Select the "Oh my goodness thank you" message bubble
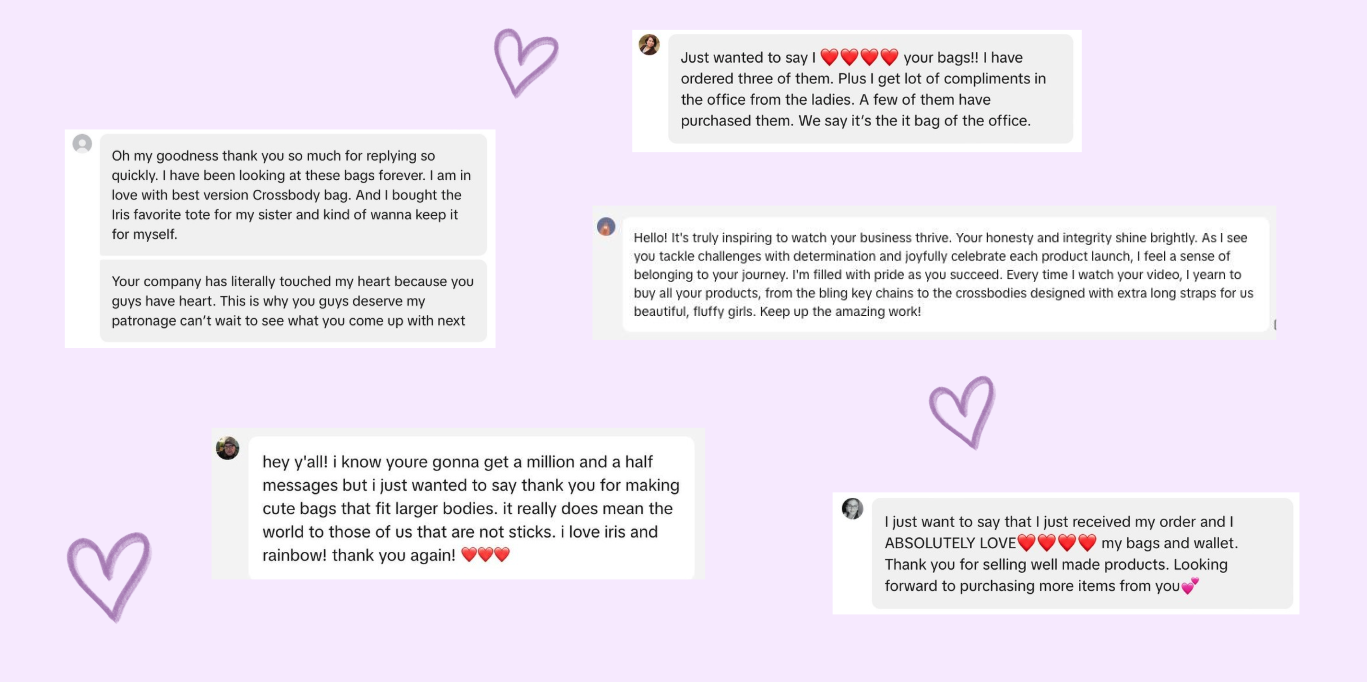This screenshot has height=682, width=1367. pyautogui.click(x=293, y=195)
